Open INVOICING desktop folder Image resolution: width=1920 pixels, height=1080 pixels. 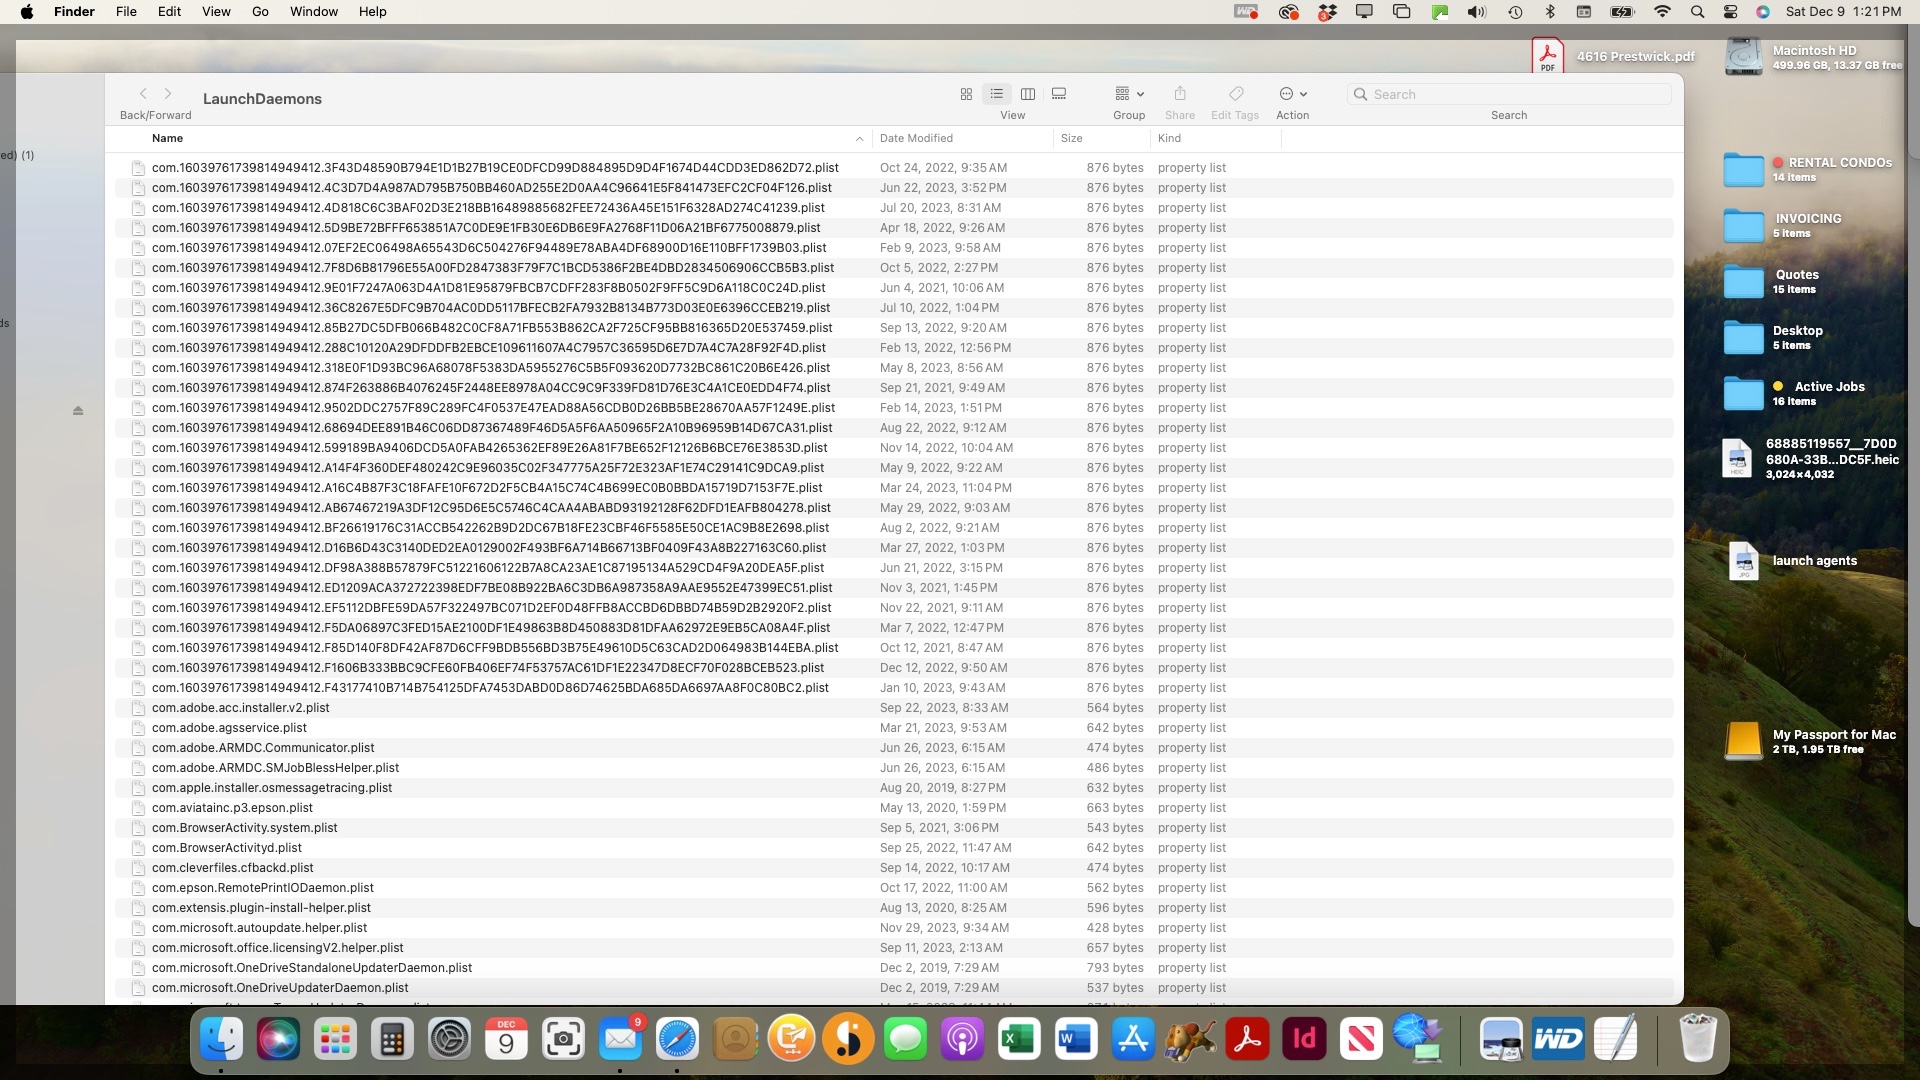point(1743,226)
